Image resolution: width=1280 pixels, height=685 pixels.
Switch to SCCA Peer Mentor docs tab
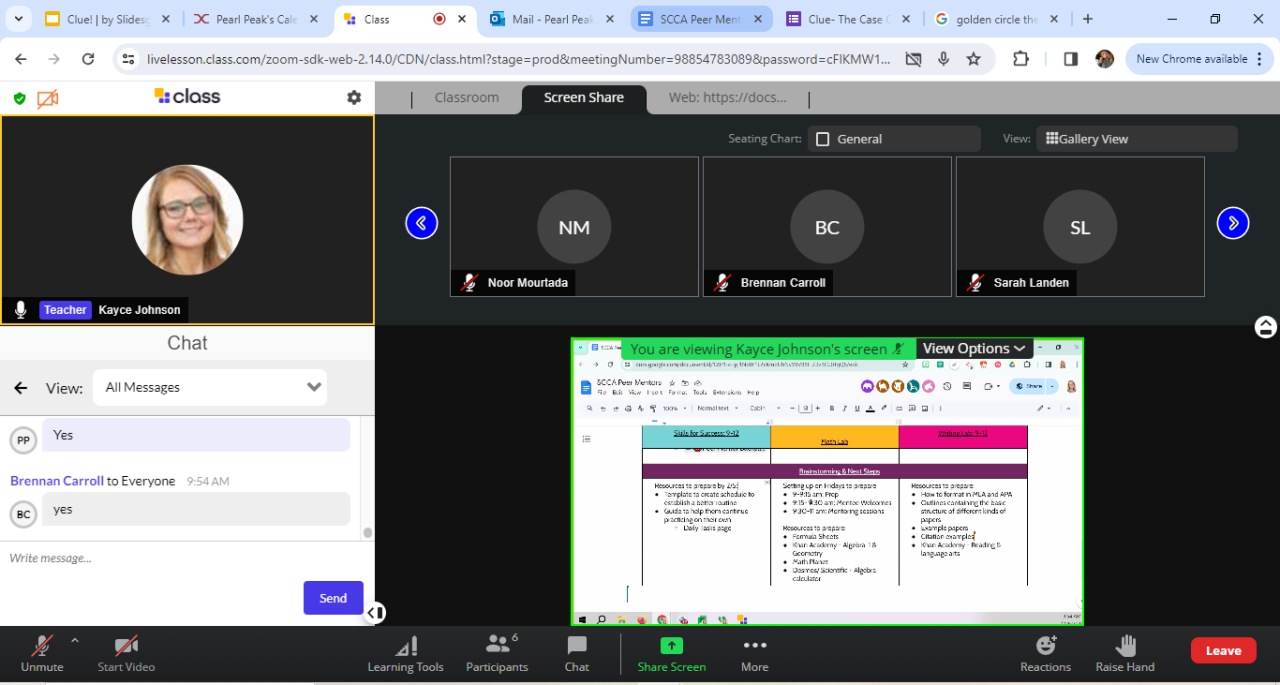tap(701, 19)
